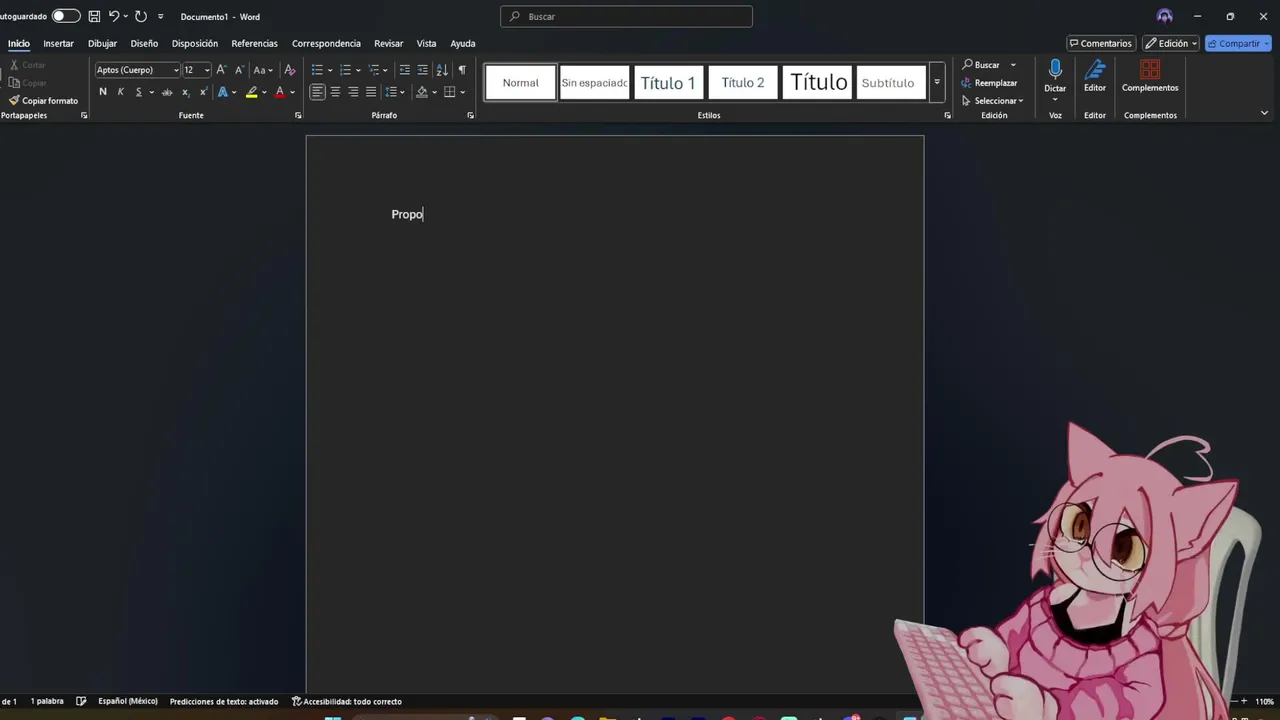Click the Editor pen icon
The height and width of the screenshot is (720, 1280).
click(x=1095, y=69)
